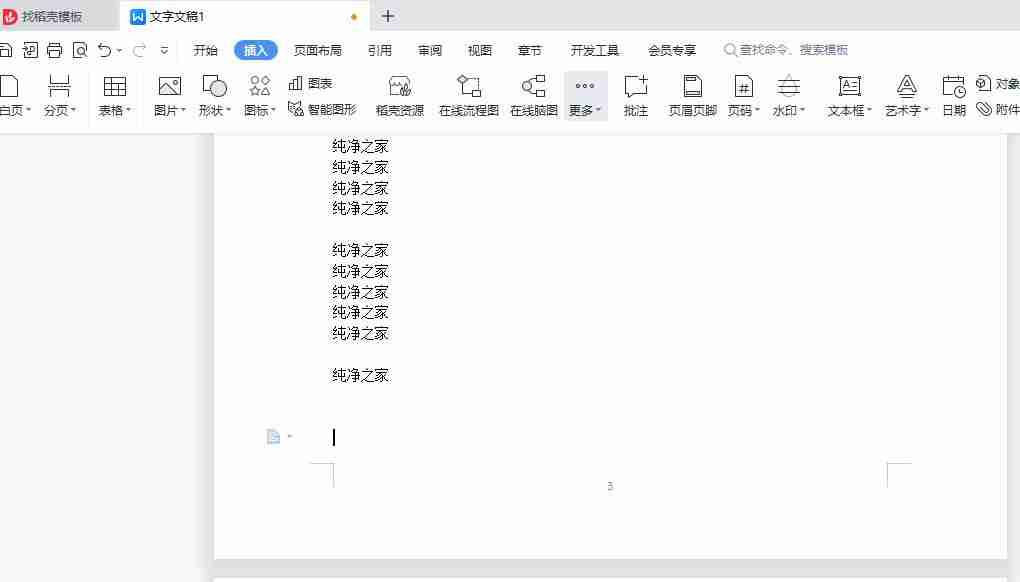
Task: Open the 会员专享 tab
Action: pos(672,50)
